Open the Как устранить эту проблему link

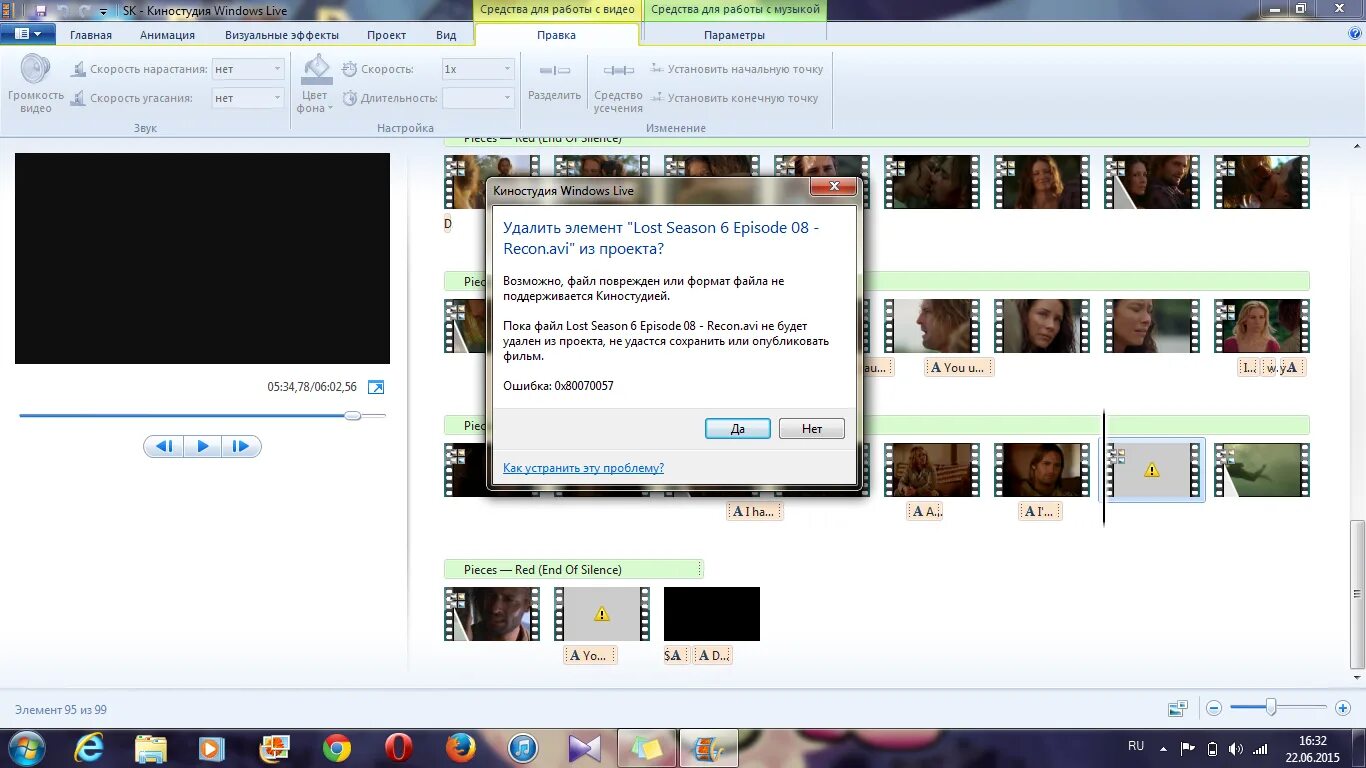pyautogui.click(x=583, y=468)
